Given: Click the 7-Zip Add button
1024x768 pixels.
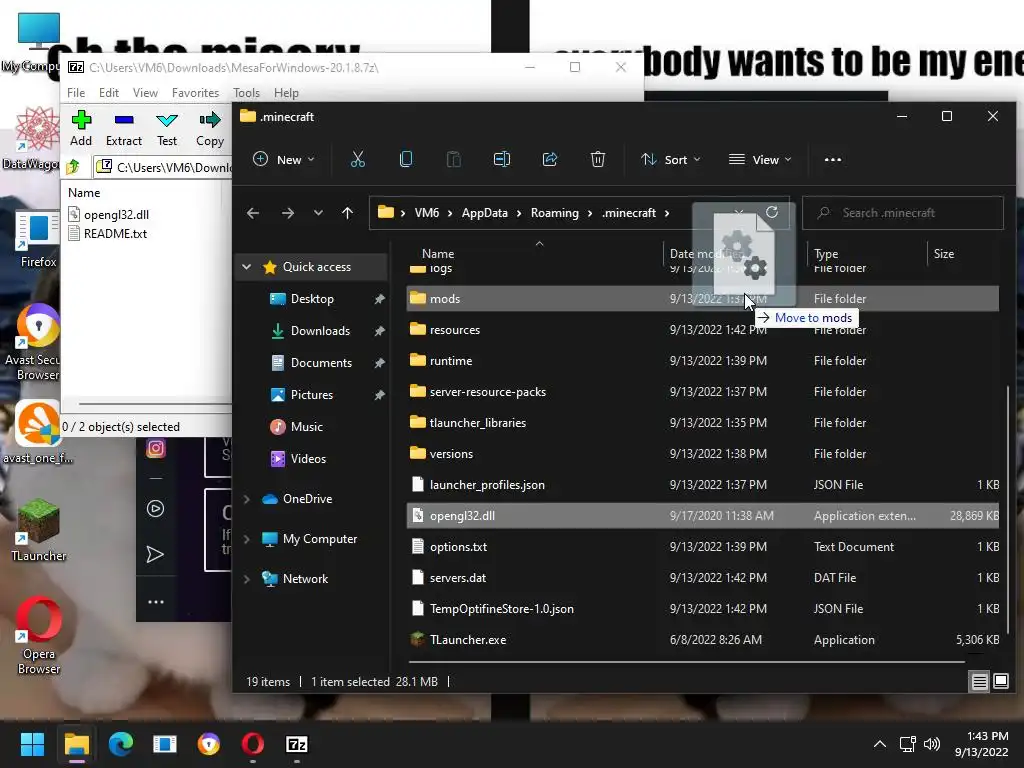Looking at the screenshot, I should (81, 128).
